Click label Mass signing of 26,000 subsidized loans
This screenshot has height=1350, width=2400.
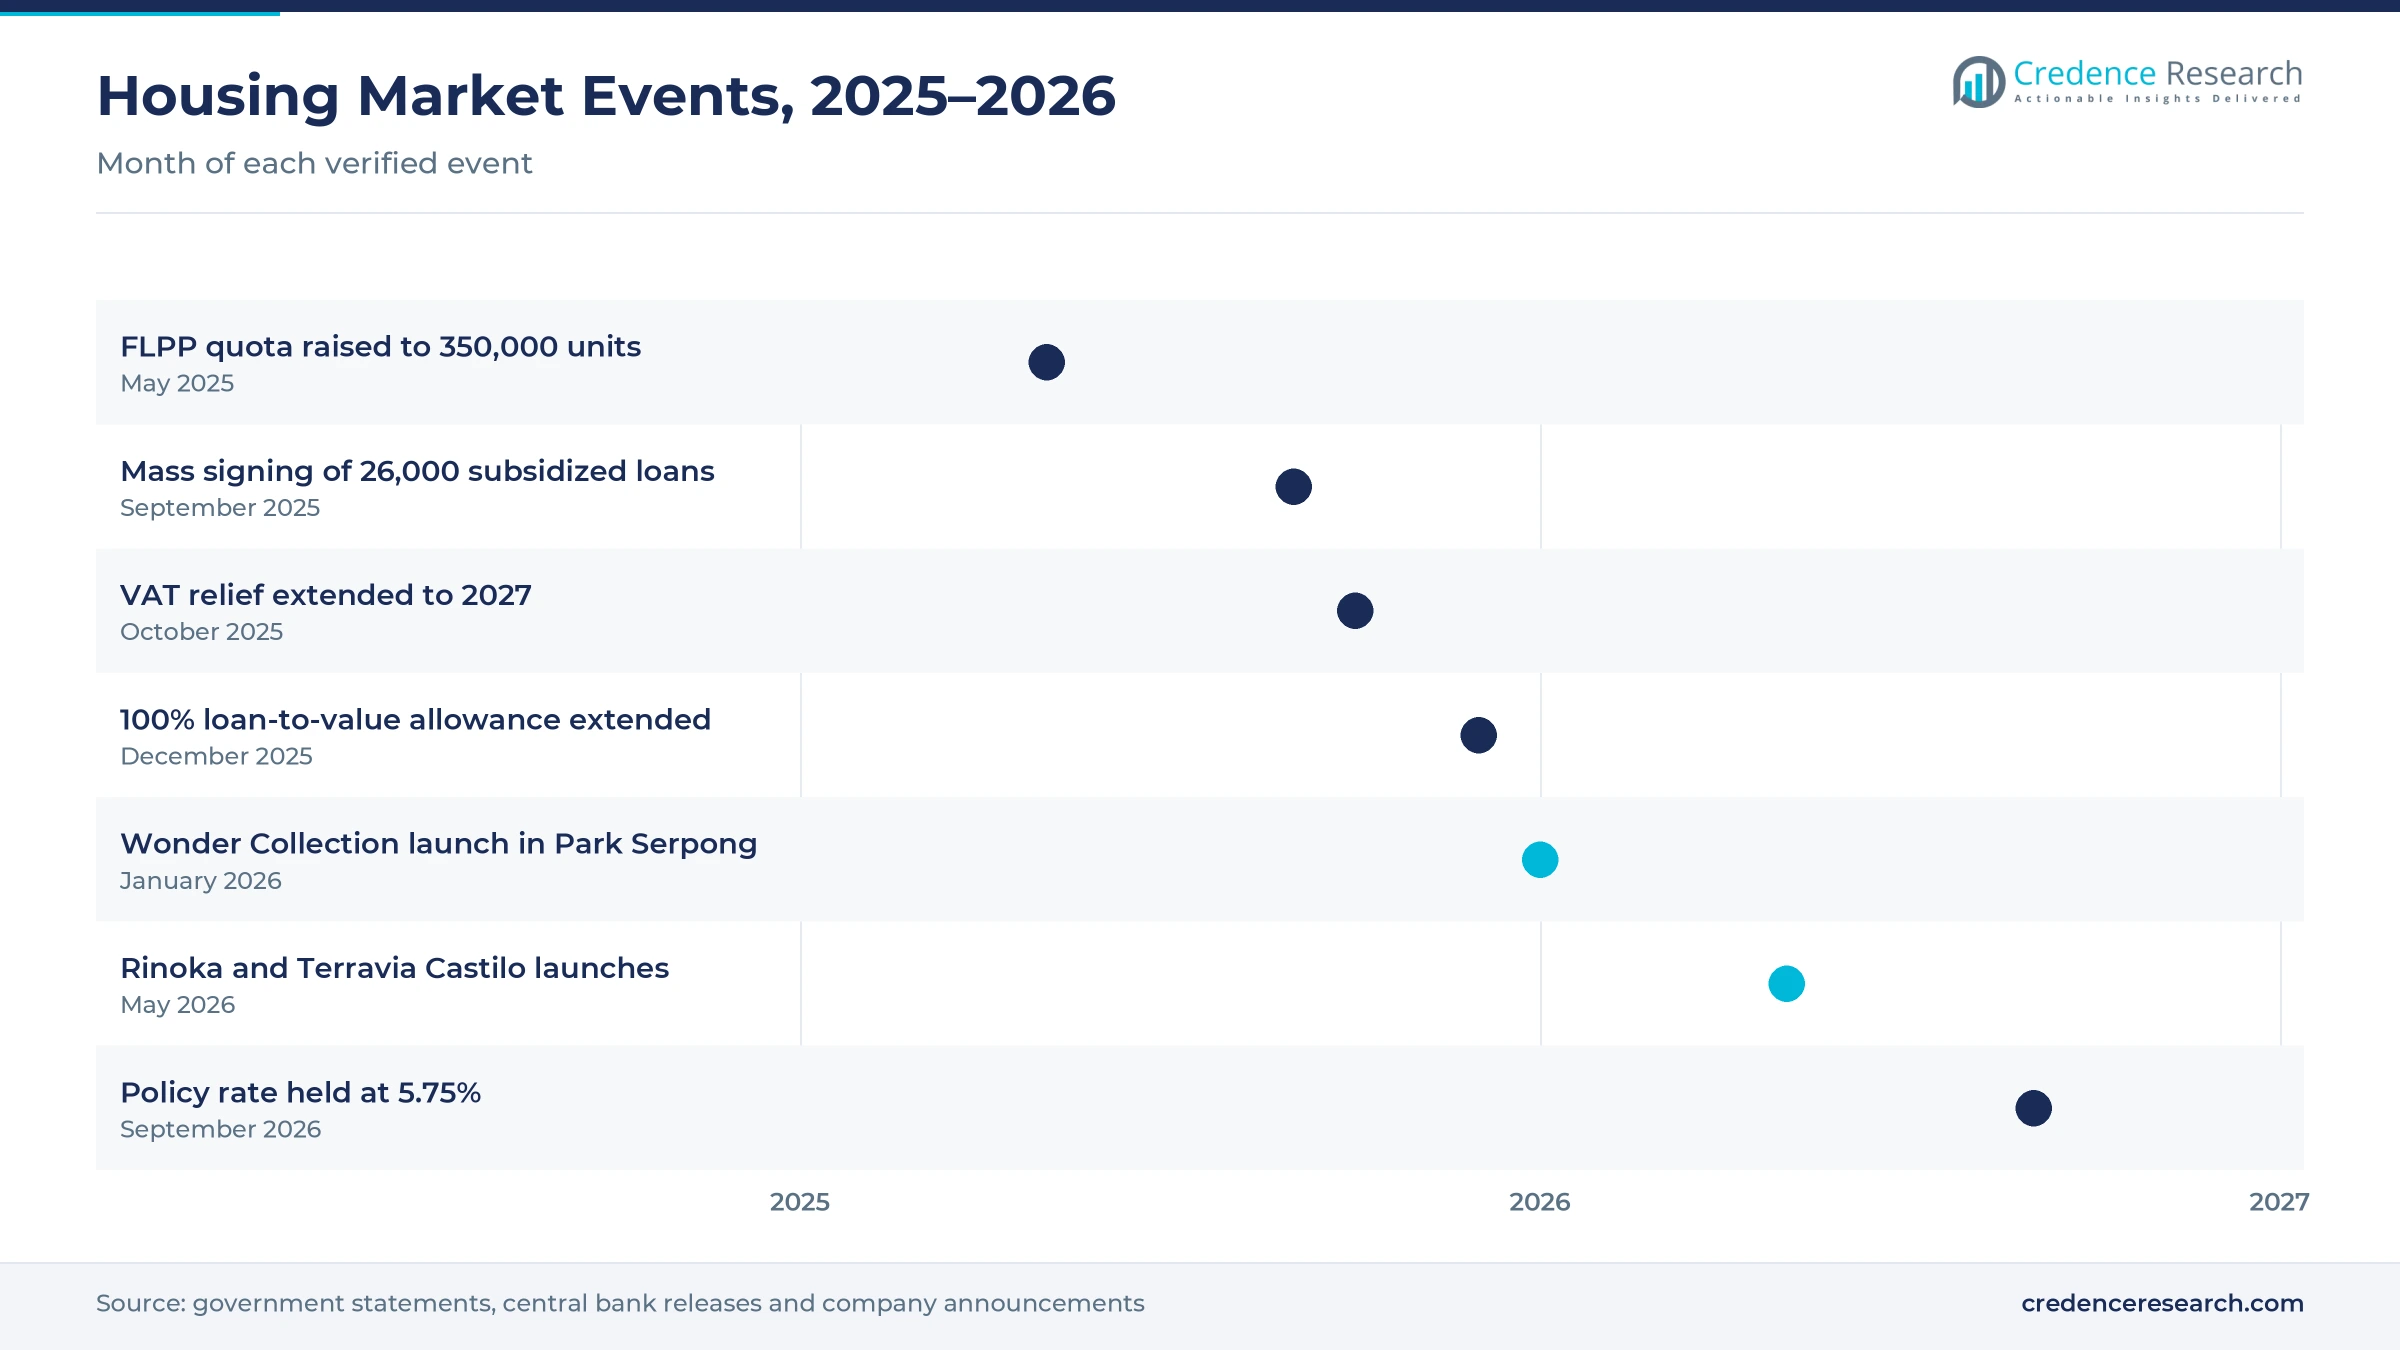pos(417,471)
